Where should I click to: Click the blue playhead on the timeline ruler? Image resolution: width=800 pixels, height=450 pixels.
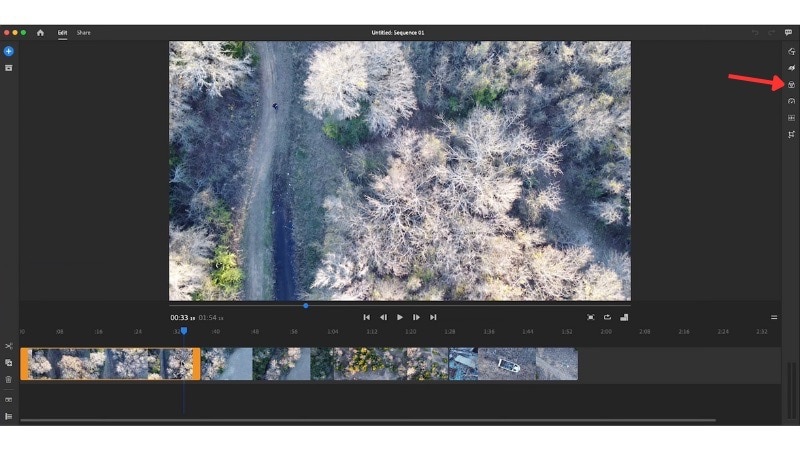(x=184, y=331)
